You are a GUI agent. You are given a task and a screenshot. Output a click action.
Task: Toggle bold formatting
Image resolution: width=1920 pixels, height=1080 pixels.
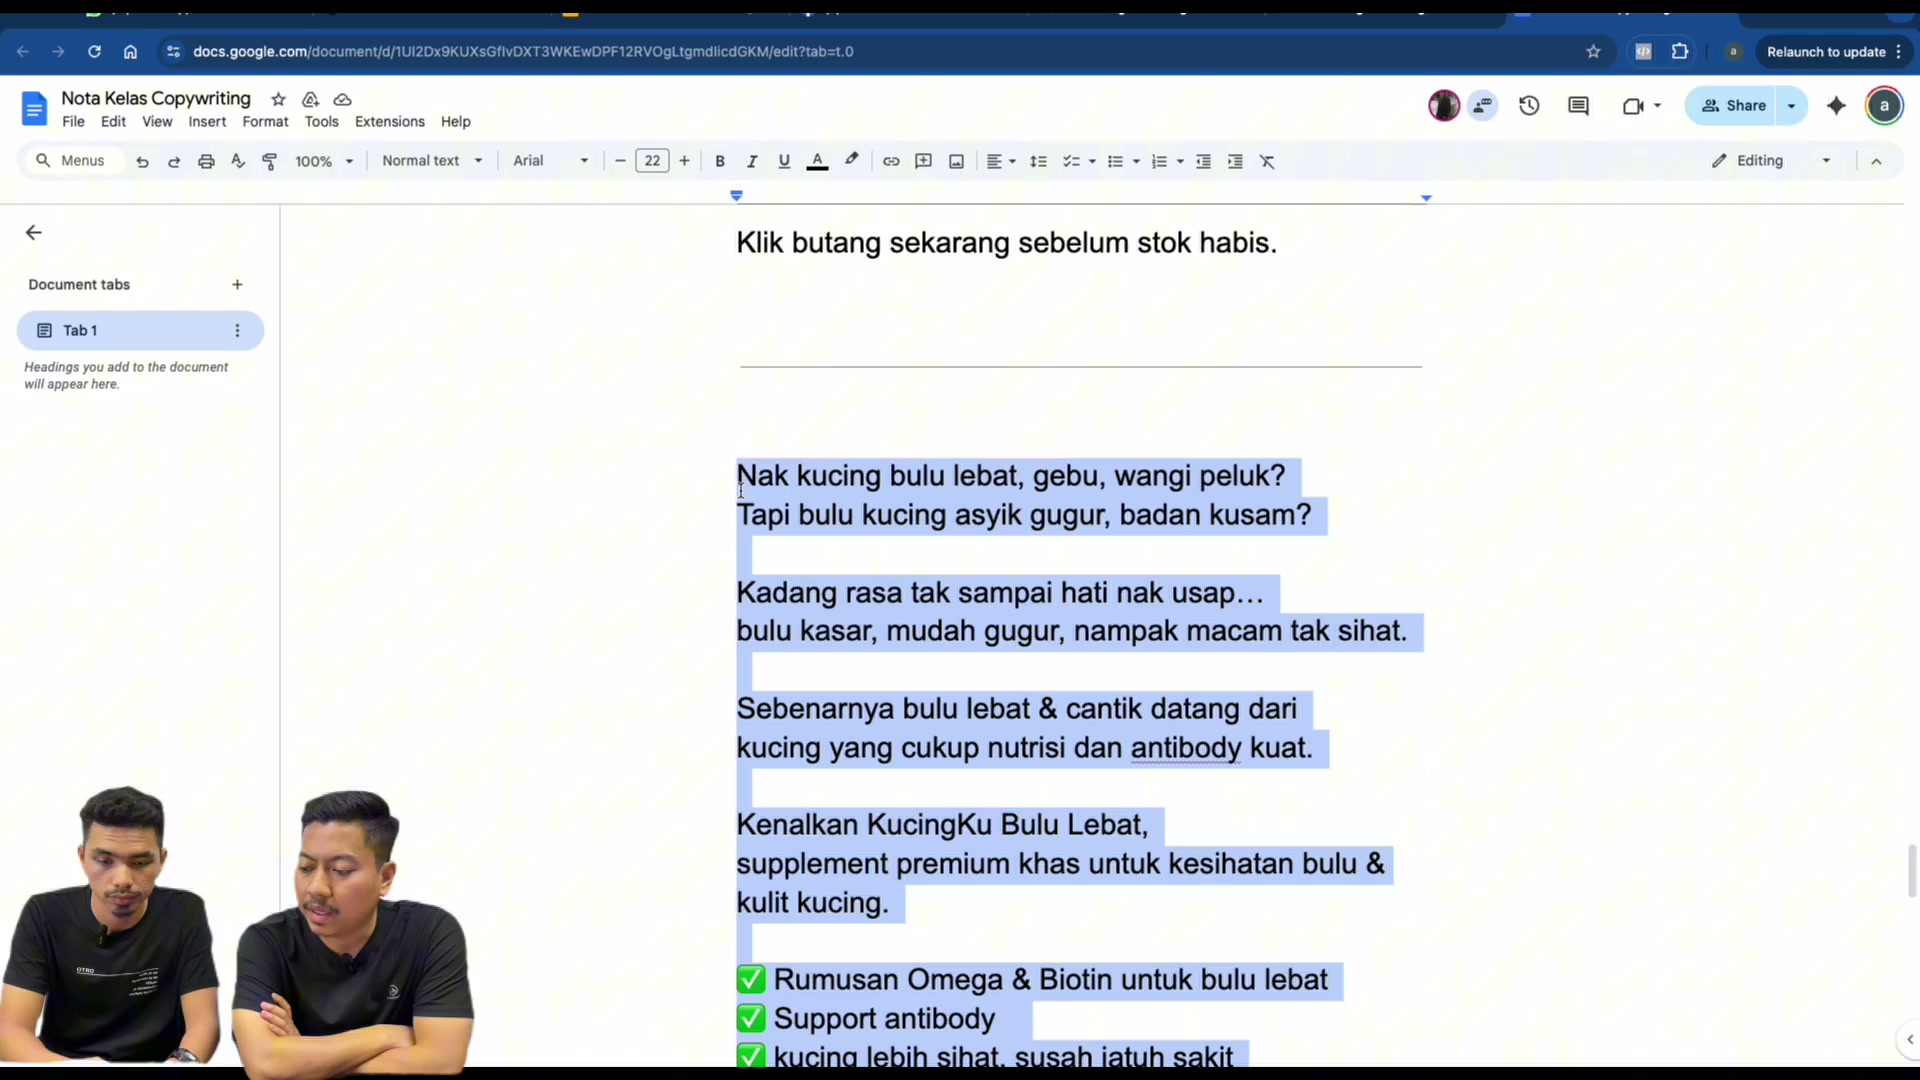click(x=720, y=161)
